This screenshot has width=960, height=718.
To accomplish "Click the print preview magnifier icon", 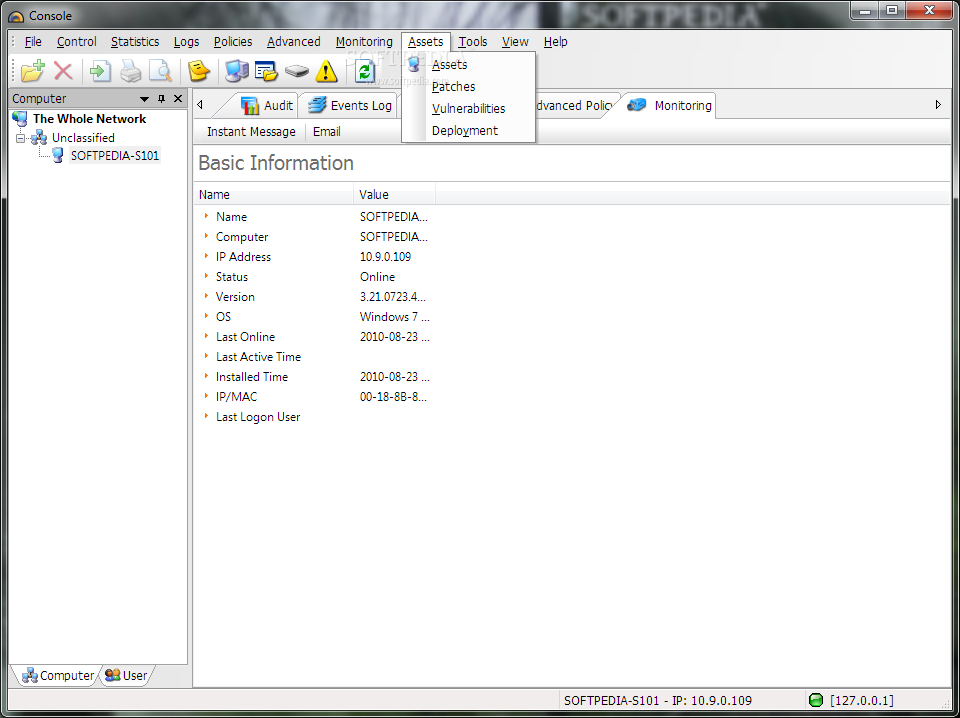I will coord(161,72).
